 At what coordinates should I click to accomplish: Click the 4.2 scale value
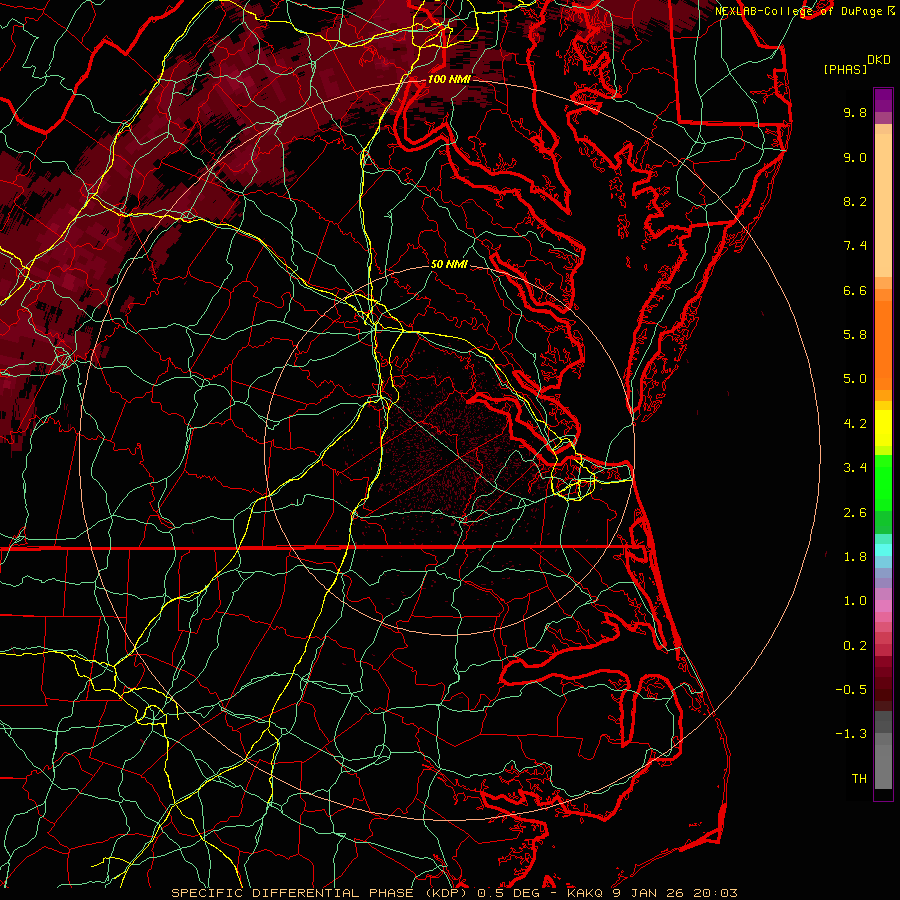[855, 424]
